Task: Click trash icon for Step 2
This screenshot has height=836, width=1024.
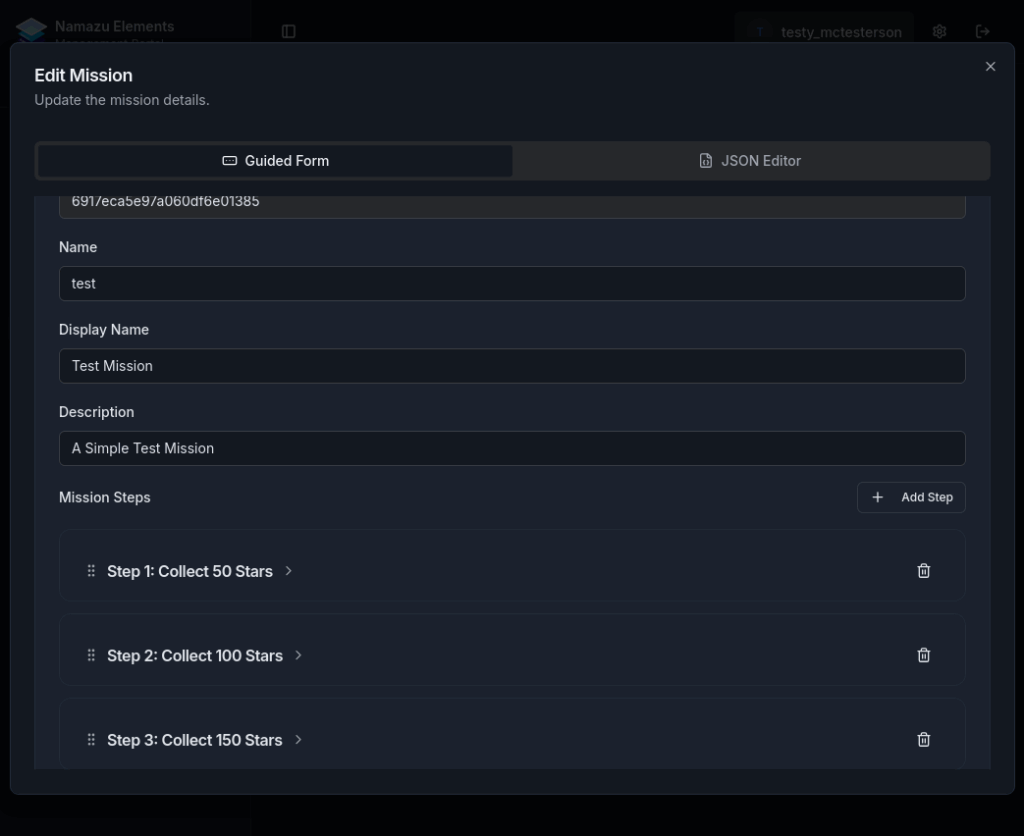Action: pyautogui.click(x=923, y=655)
